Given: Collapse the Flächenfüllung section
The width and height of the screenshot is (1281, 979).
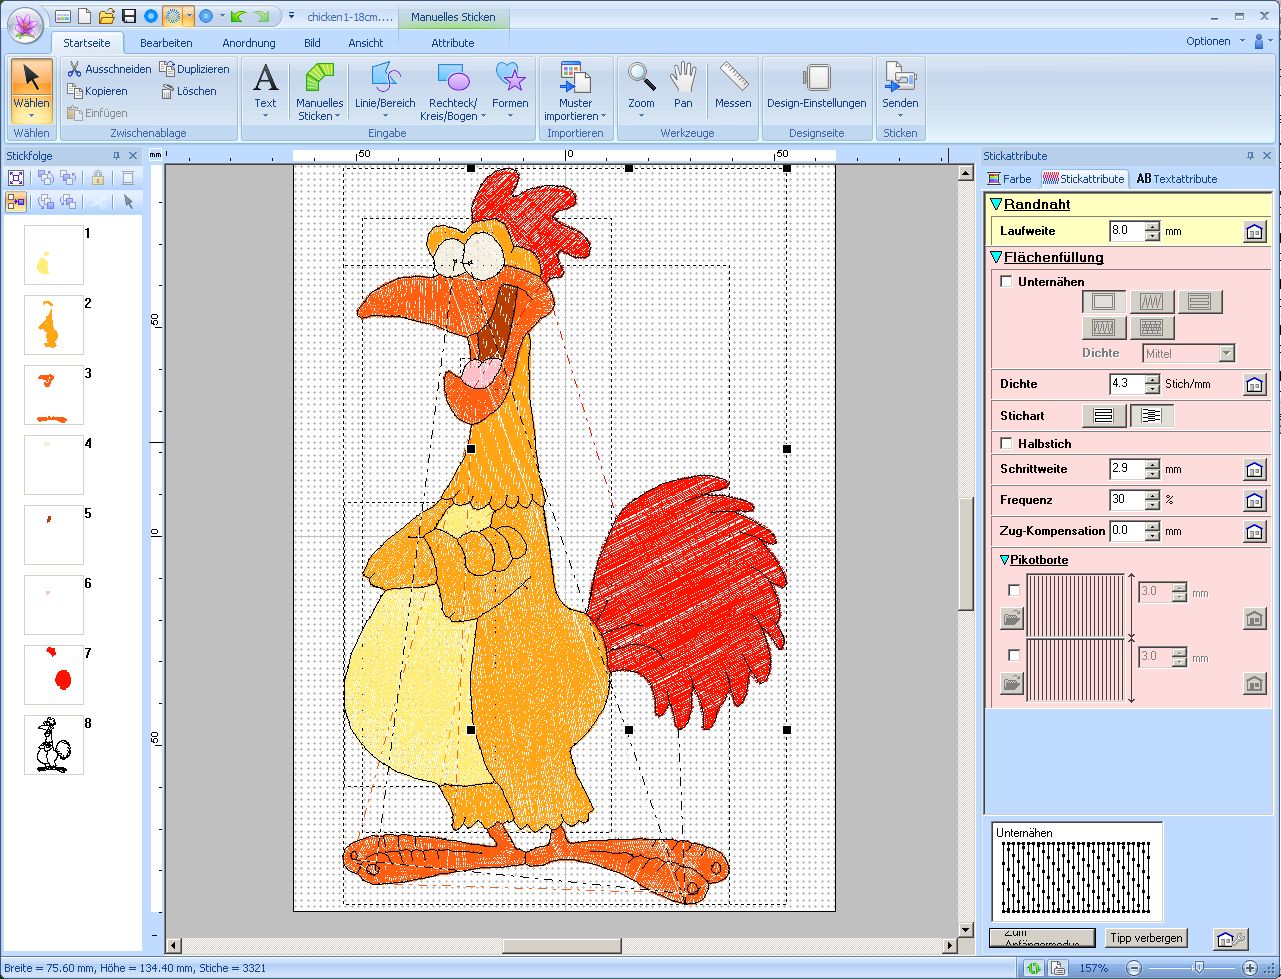Looking at the screenshot, I should 997,257.
